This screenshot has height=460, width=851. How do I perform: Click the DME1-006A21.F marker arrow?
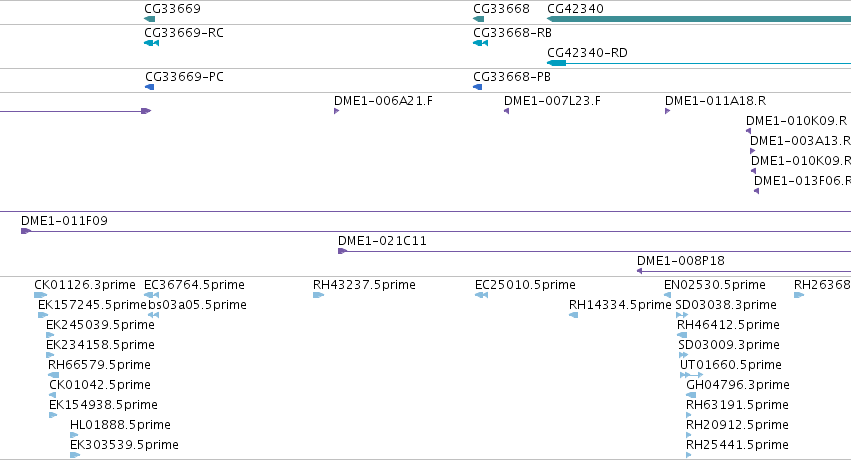pyautogui.click(x=336, y=111)
